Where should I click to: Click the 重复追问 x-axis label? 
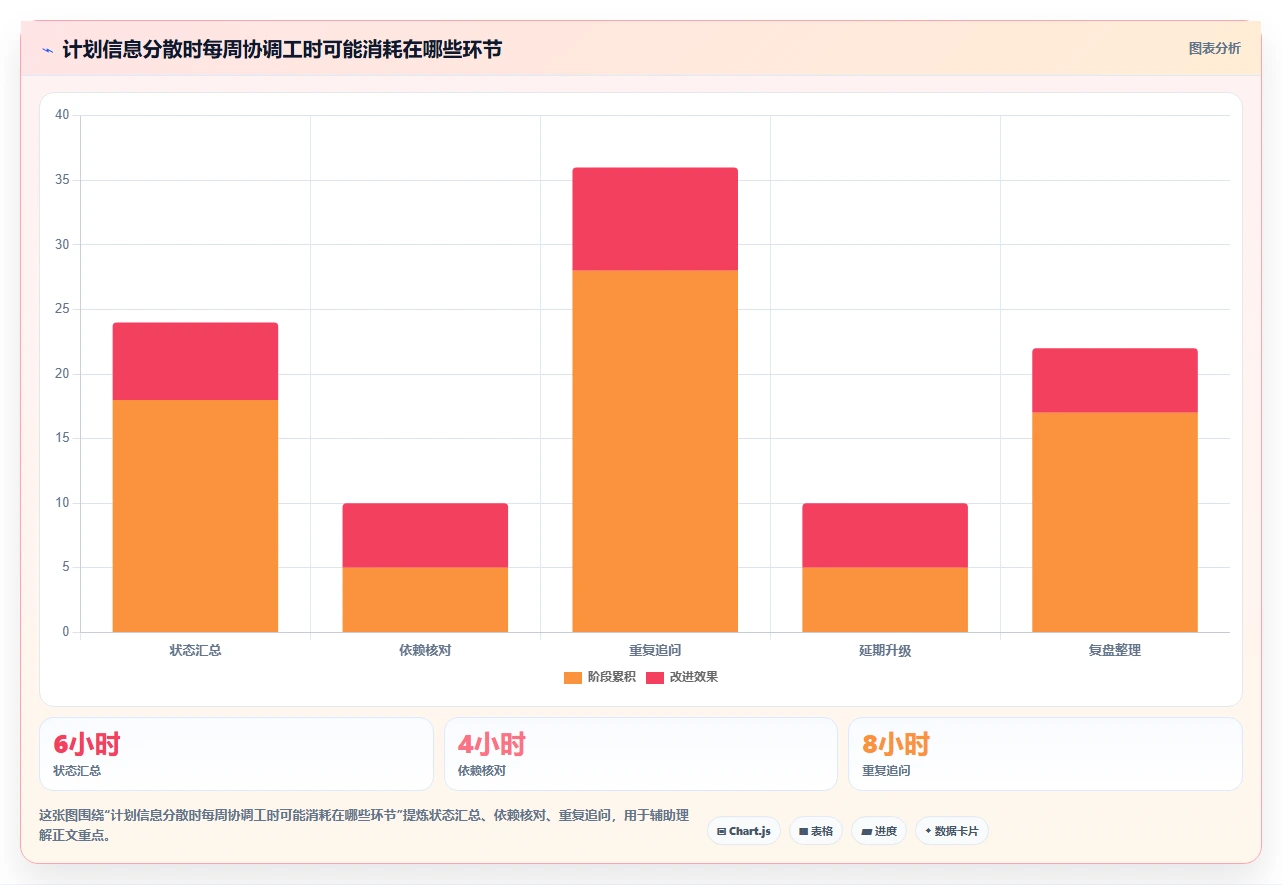tap(655, 650)
